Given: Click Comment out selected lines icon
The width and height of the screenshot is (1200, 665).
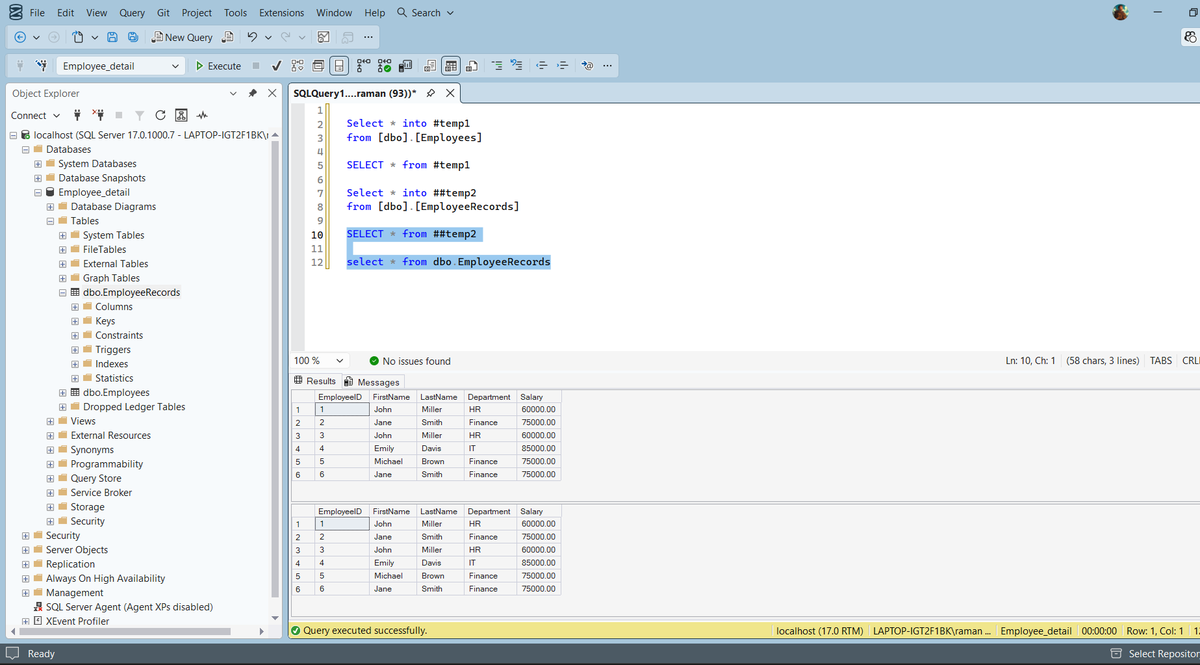Looking at the screenshot, I should (497, 66).
